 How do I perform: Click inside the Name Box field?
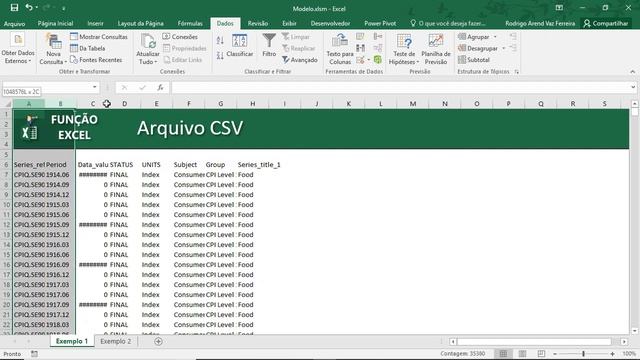tap(46, 87)
